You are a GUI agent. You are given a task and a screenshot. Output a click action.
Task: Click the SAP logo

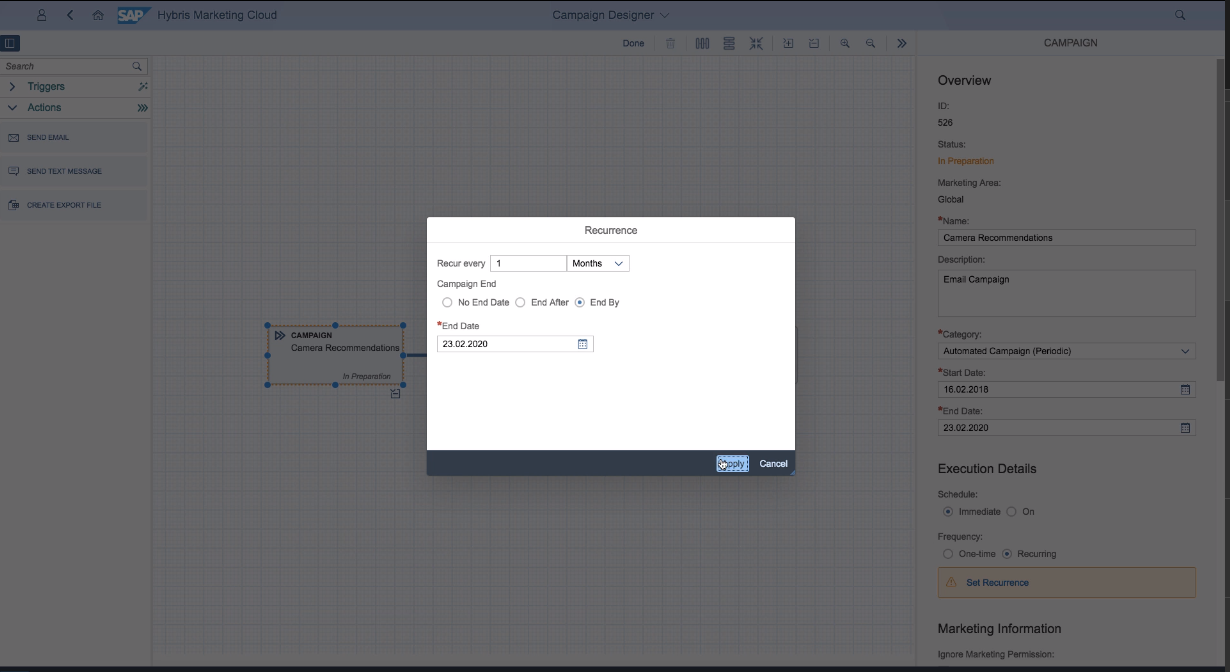(x=134, y=15)
